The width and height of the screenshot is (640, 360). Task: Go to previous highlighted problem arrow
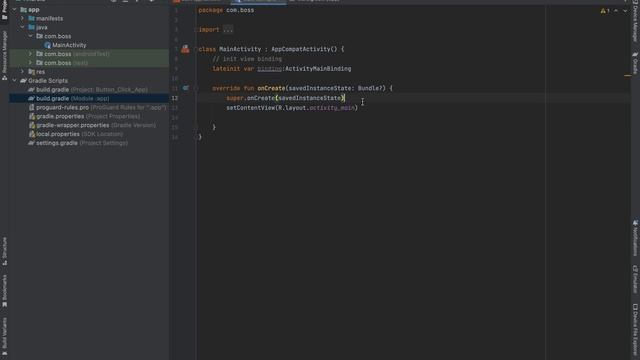pyautogui.click(x=616, y=11)
